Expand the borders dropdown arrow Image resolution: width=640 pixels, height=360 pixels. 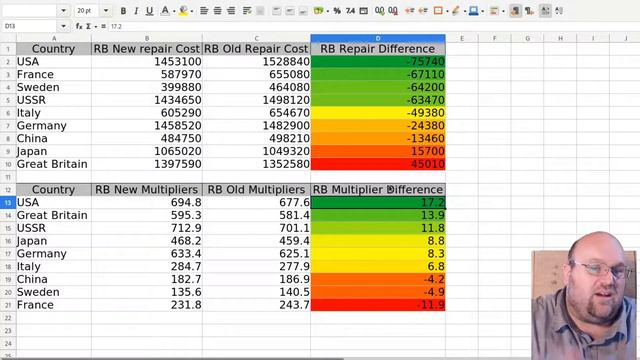[x=447, y=11]
